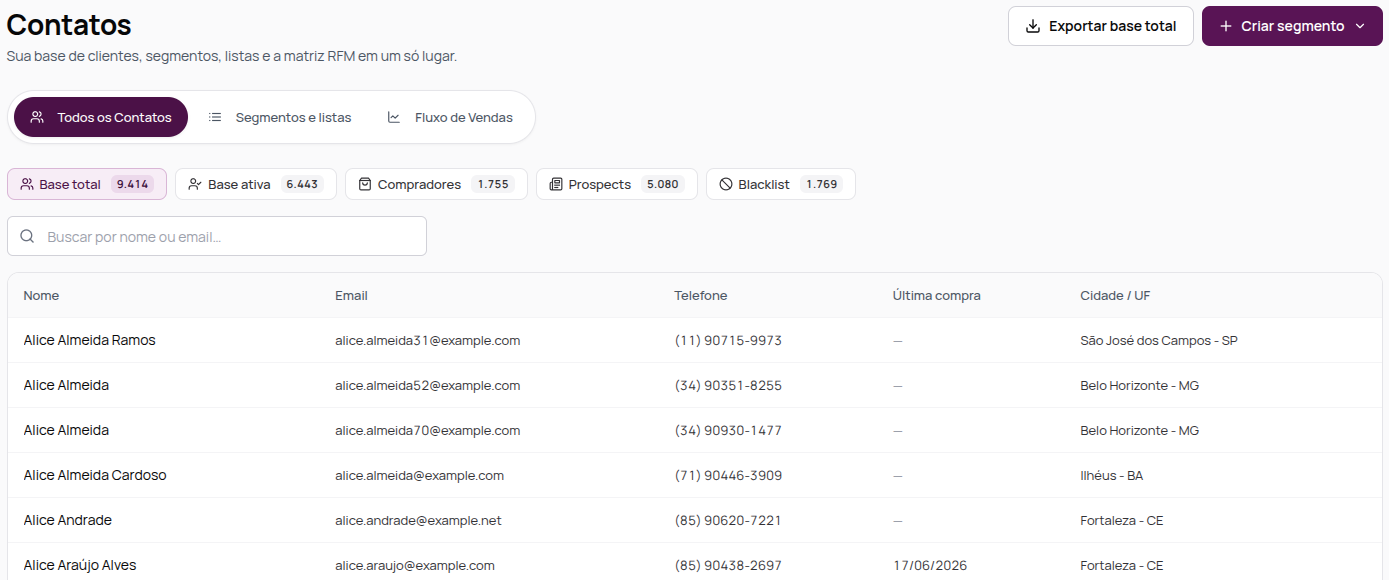
Task: Filter by Base total 9.414
Action: click(87, 184)
